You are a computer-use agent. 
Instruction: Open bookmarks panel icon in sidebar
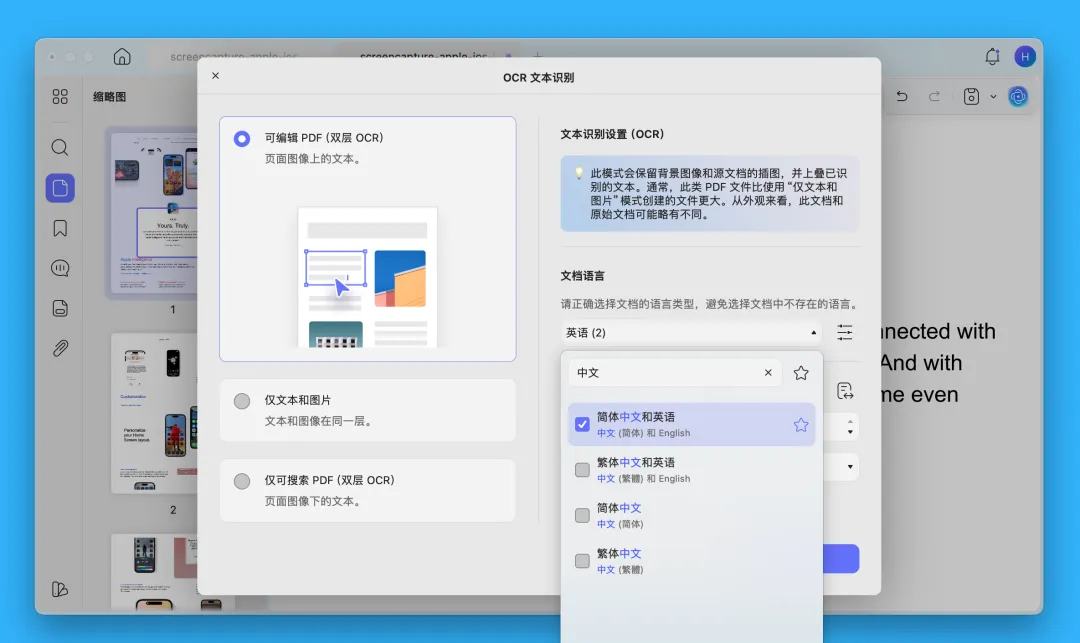pyautogui.click(x=60, y=228)
